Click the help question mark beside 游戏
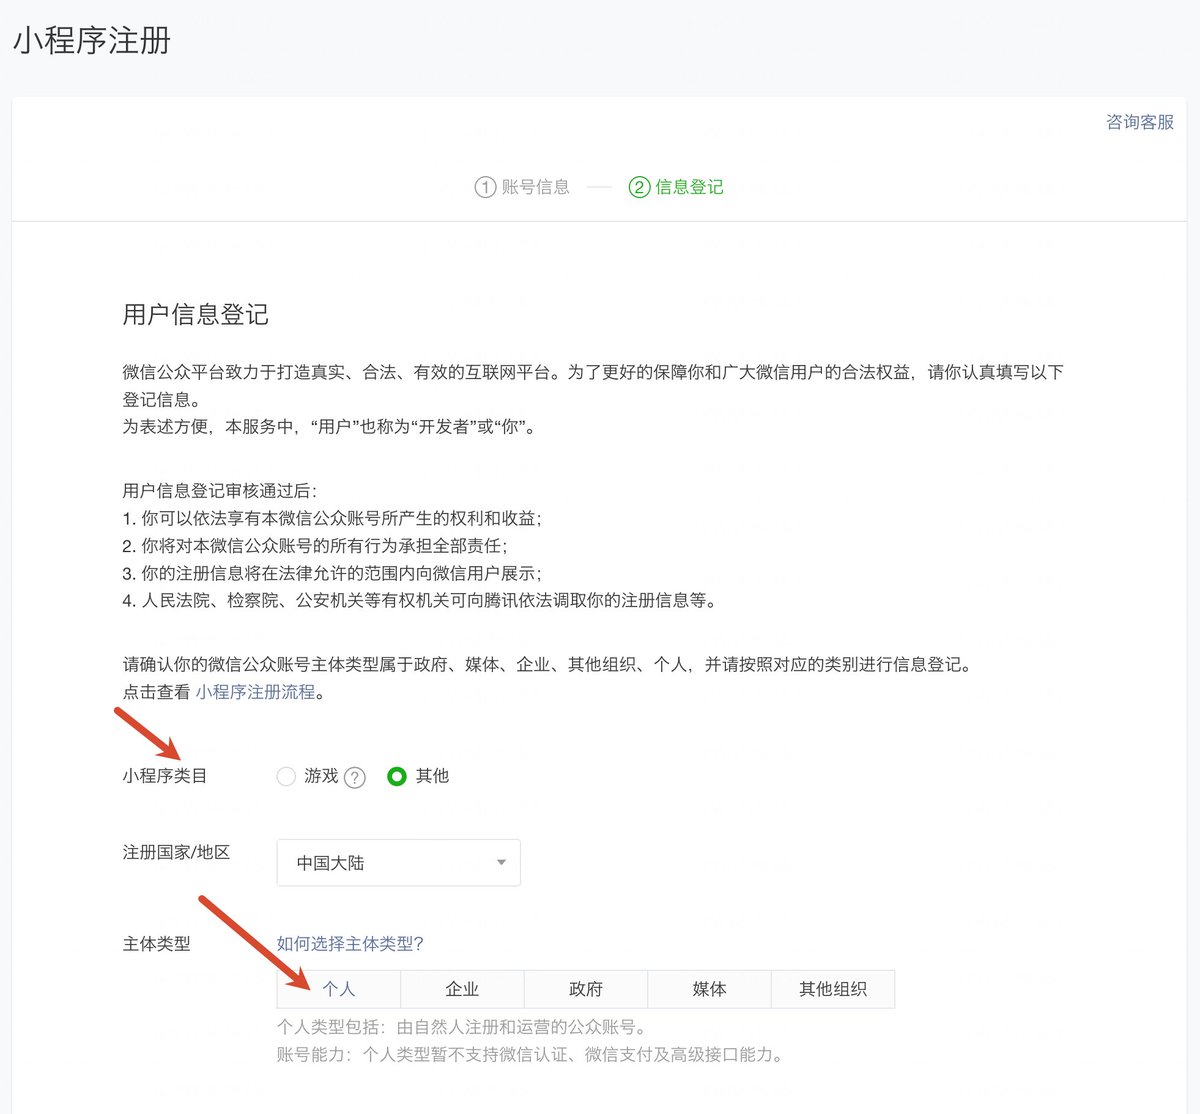 355,777
